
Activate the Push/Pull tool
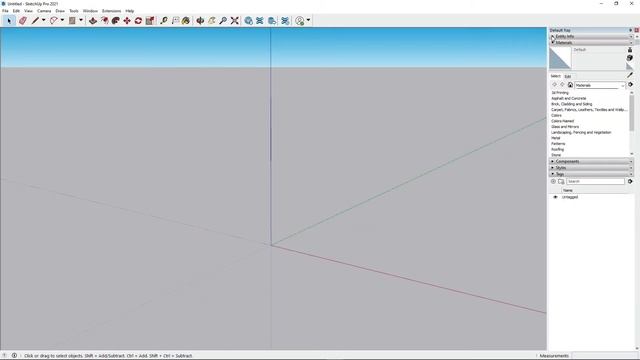[93, 20]
